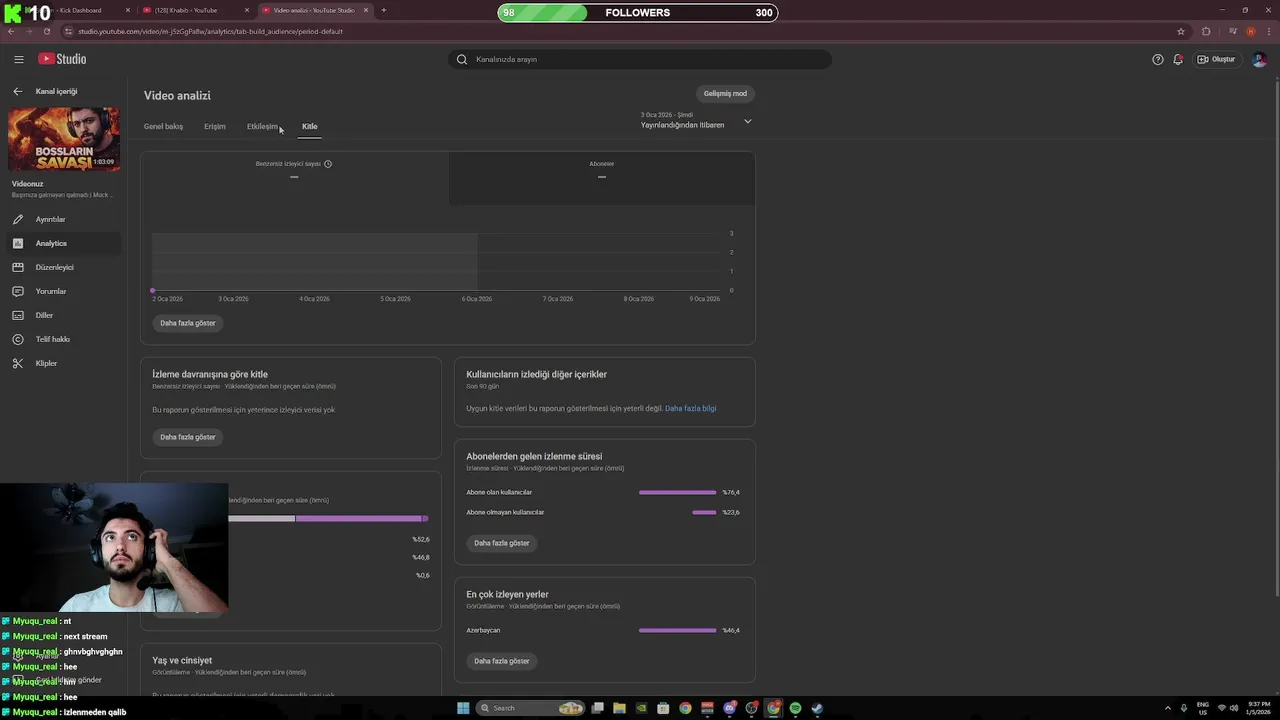
Task: Click the Chrome address bar URL
Action: pos(210,31)
